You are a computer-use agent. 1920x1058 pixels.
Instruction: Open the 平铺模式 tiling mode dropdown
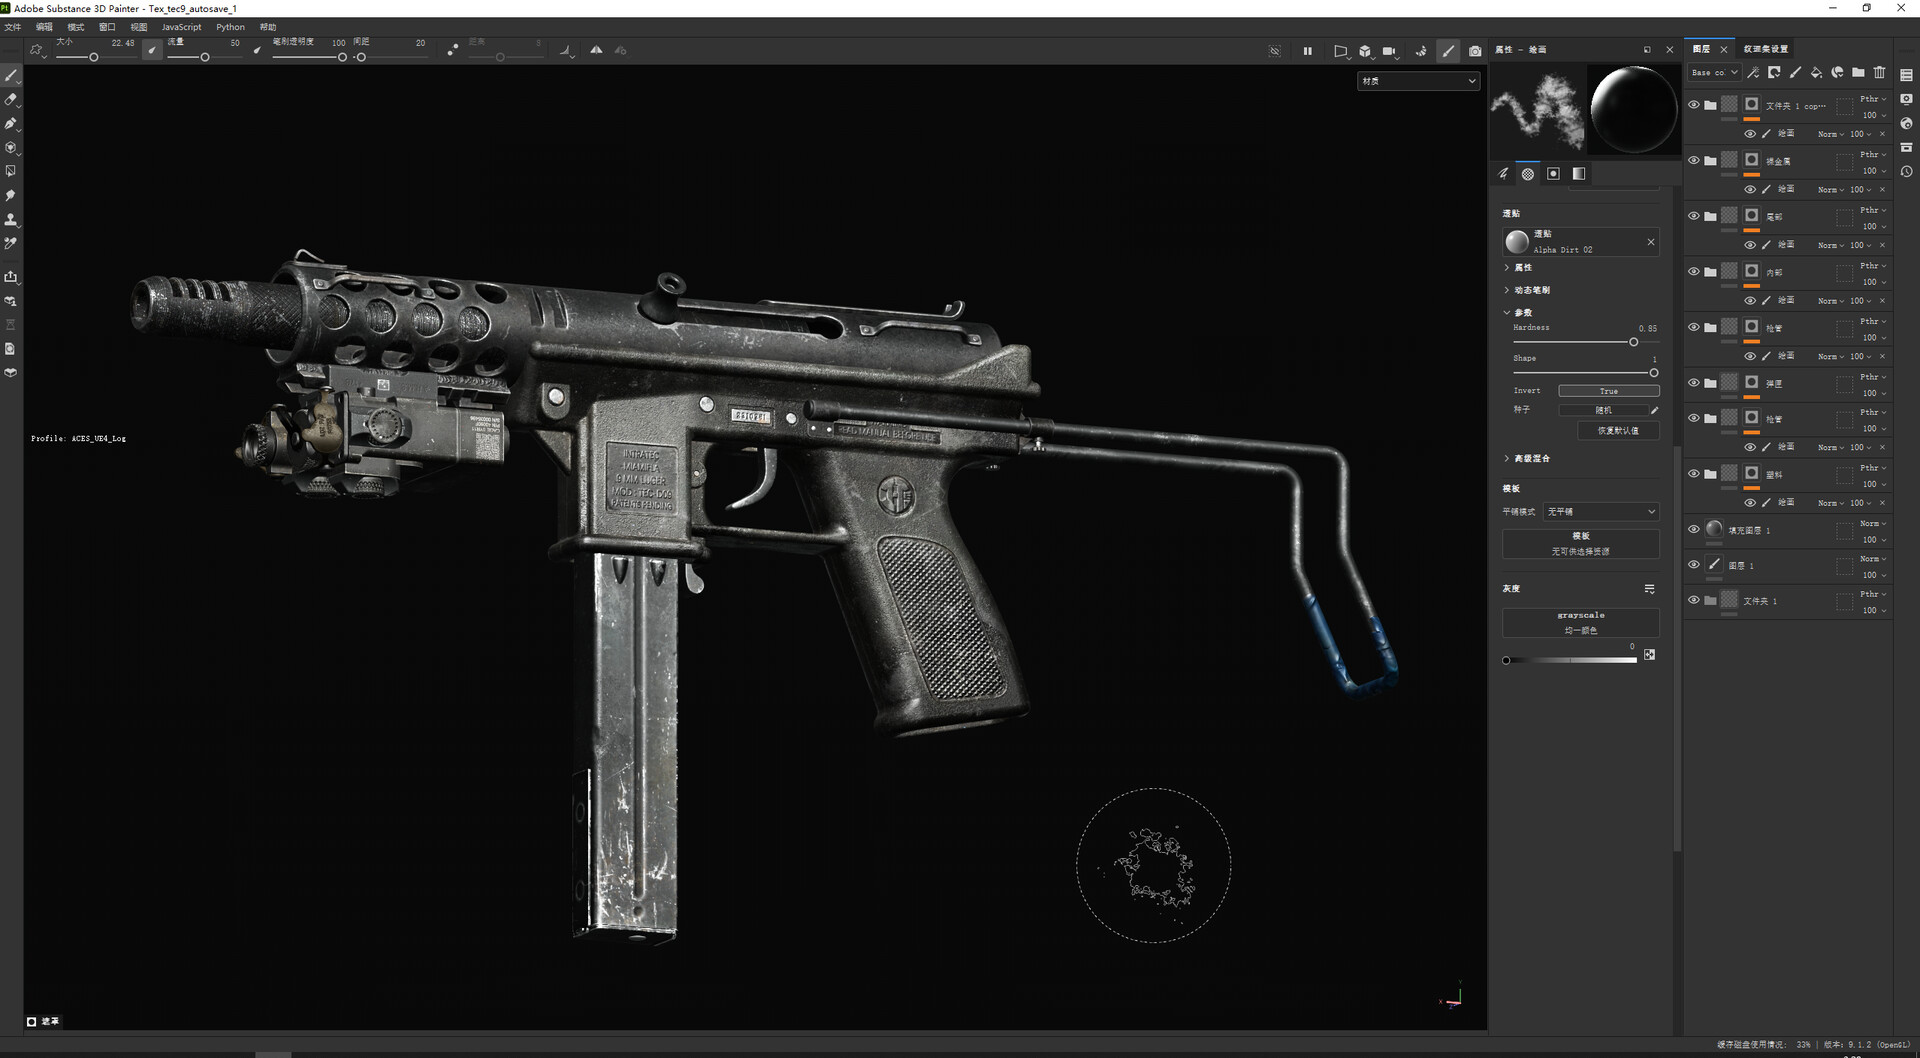pos(1600,511)
